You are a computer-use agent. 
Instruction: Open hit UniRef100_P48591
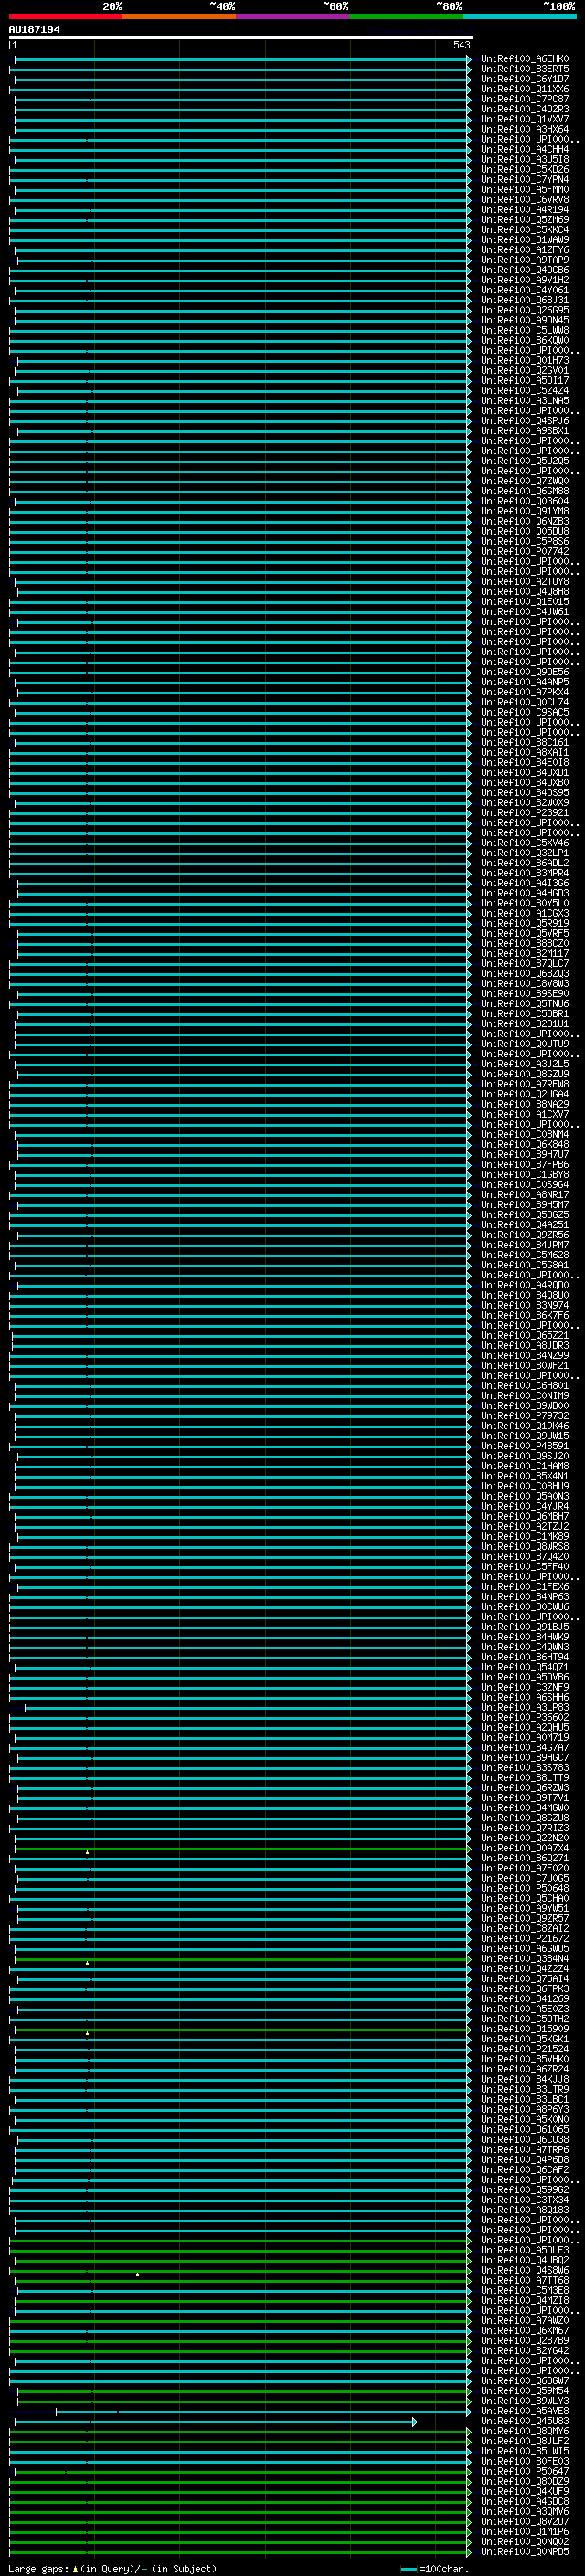(x=525, y=1446)
